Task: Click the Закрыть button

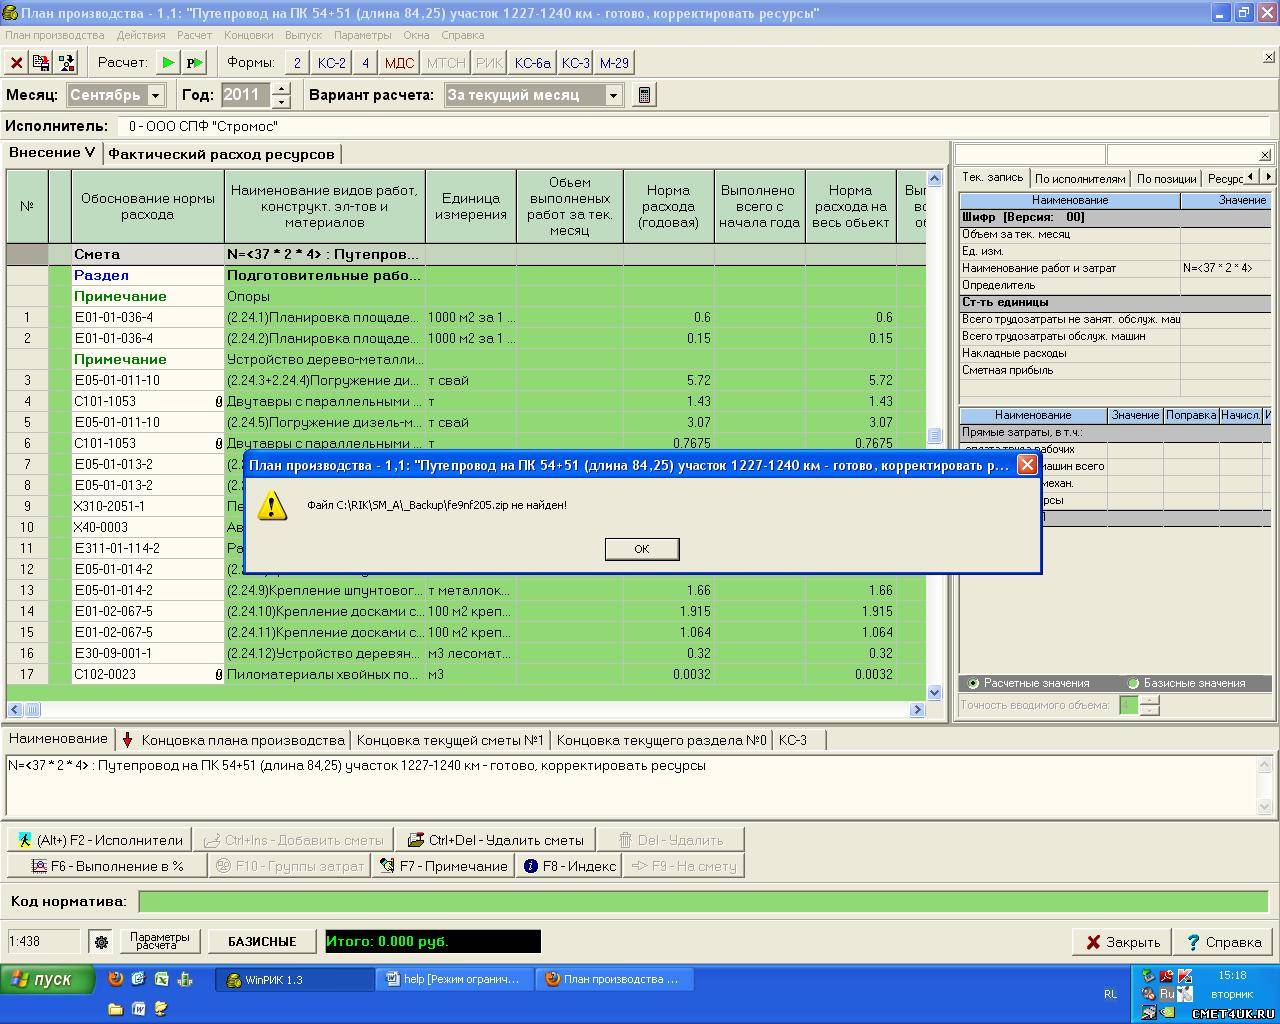Action: click(x=1121, y=942)
